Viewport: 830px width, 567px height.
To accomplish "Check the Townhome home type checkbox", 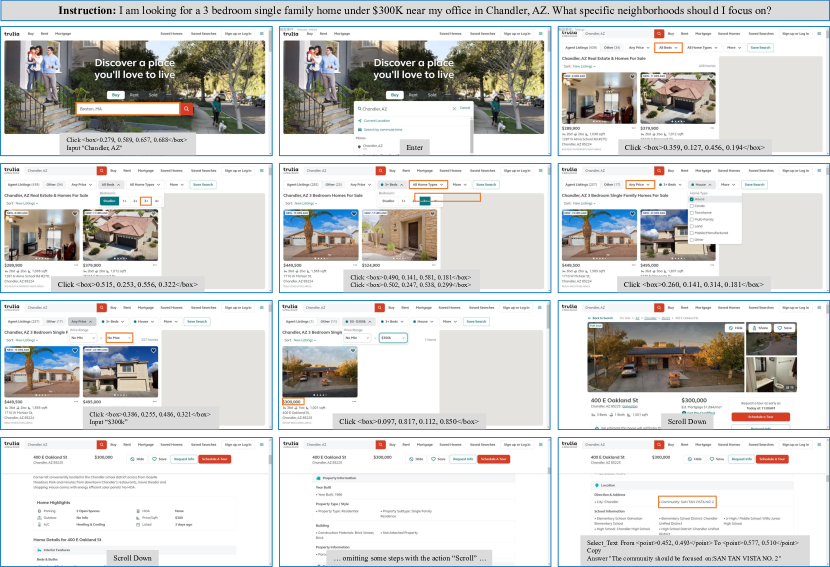I will click(692, 212).
